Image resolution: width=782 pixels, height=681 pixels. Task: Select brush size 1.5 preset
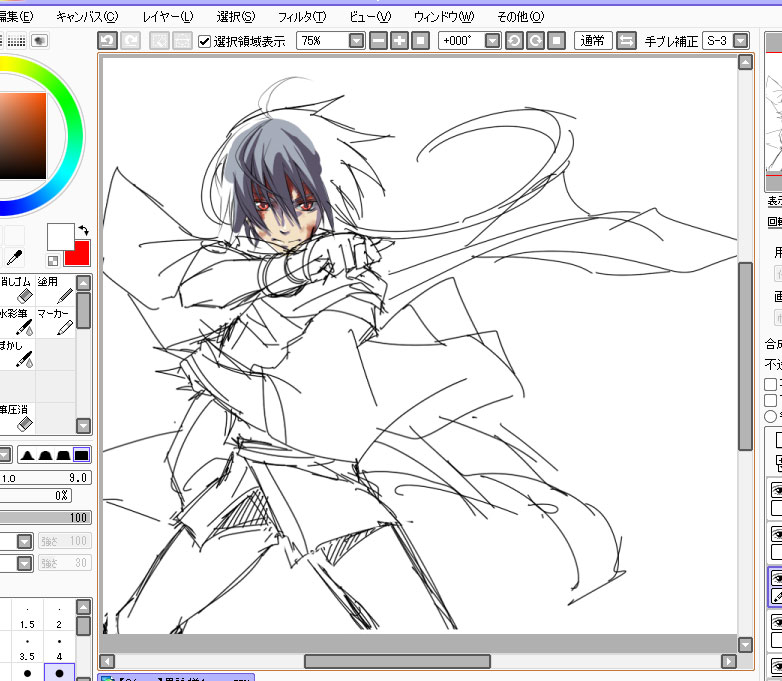tap(27, 617)
